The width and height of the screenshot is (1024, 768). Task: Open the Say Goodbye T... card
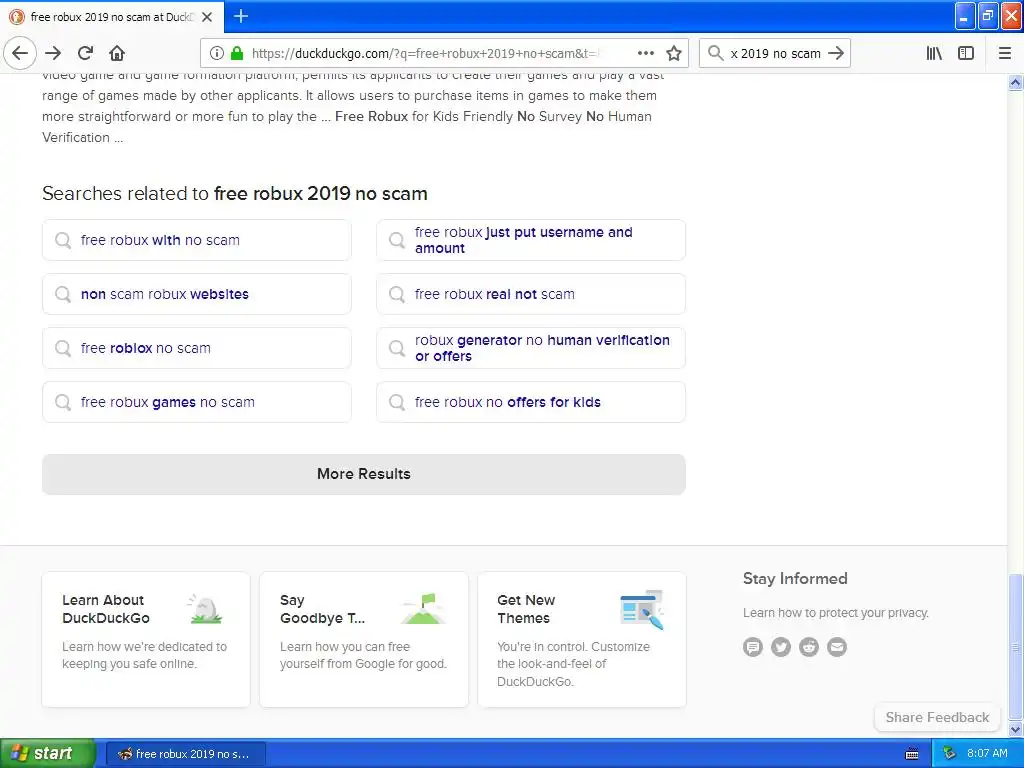pos(364,639)
